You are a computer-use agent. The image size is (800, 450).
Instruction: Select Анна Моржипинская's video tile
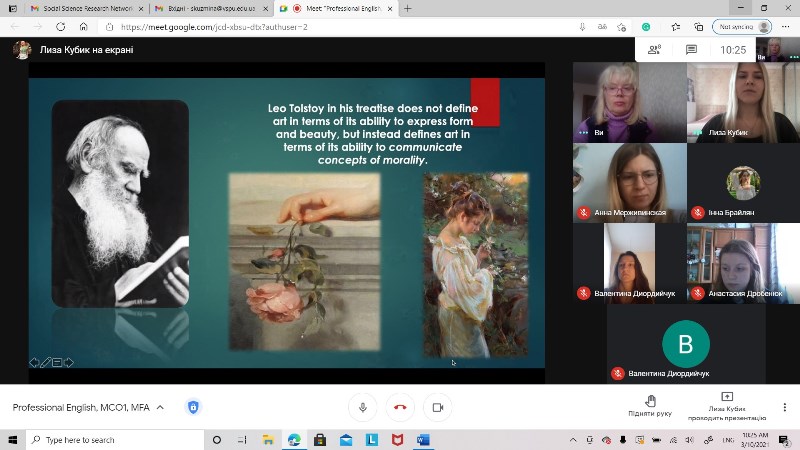630,183
